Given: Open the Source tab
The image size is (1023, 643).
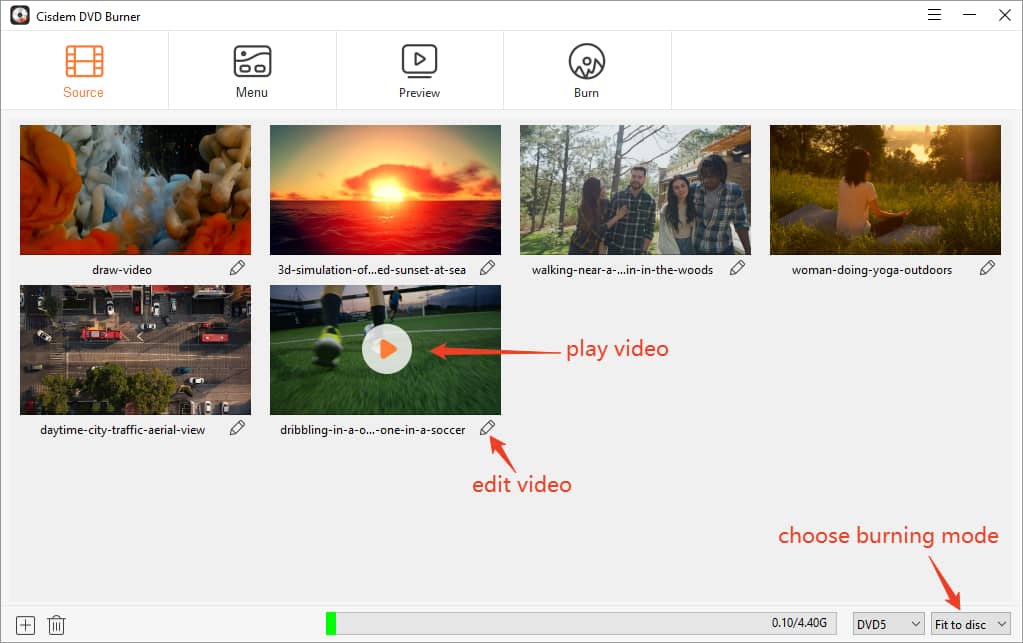Looking at the screenshot, I should 84,71.
